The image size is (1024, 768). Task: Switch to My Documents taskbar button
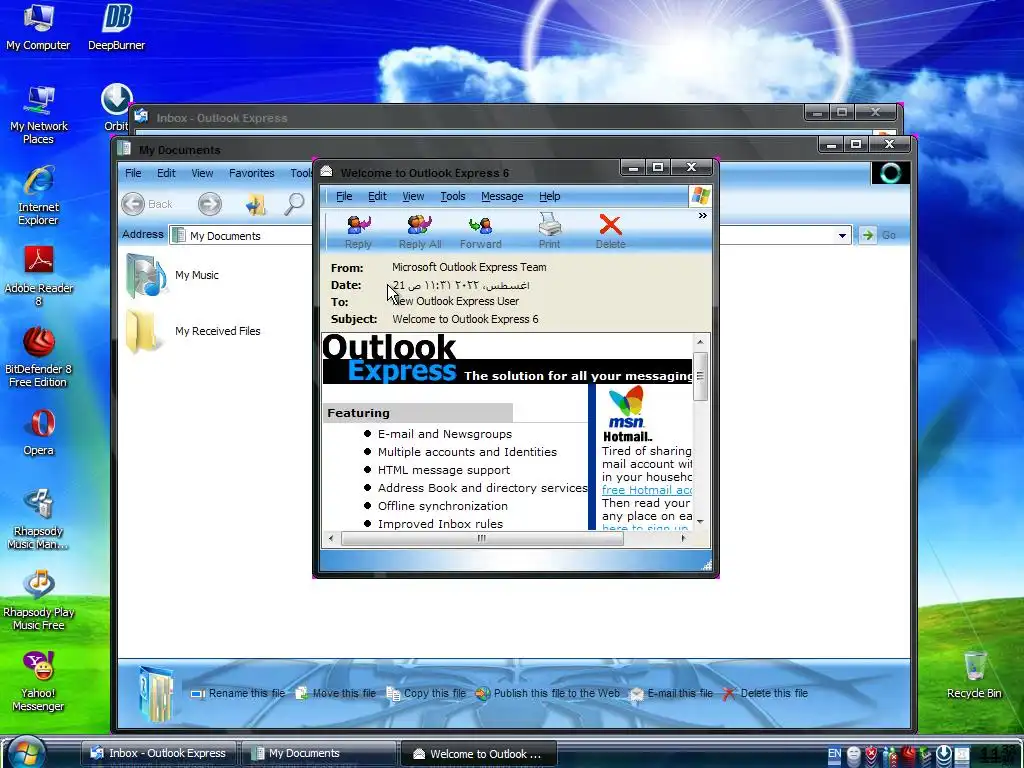tap(318, 754)
